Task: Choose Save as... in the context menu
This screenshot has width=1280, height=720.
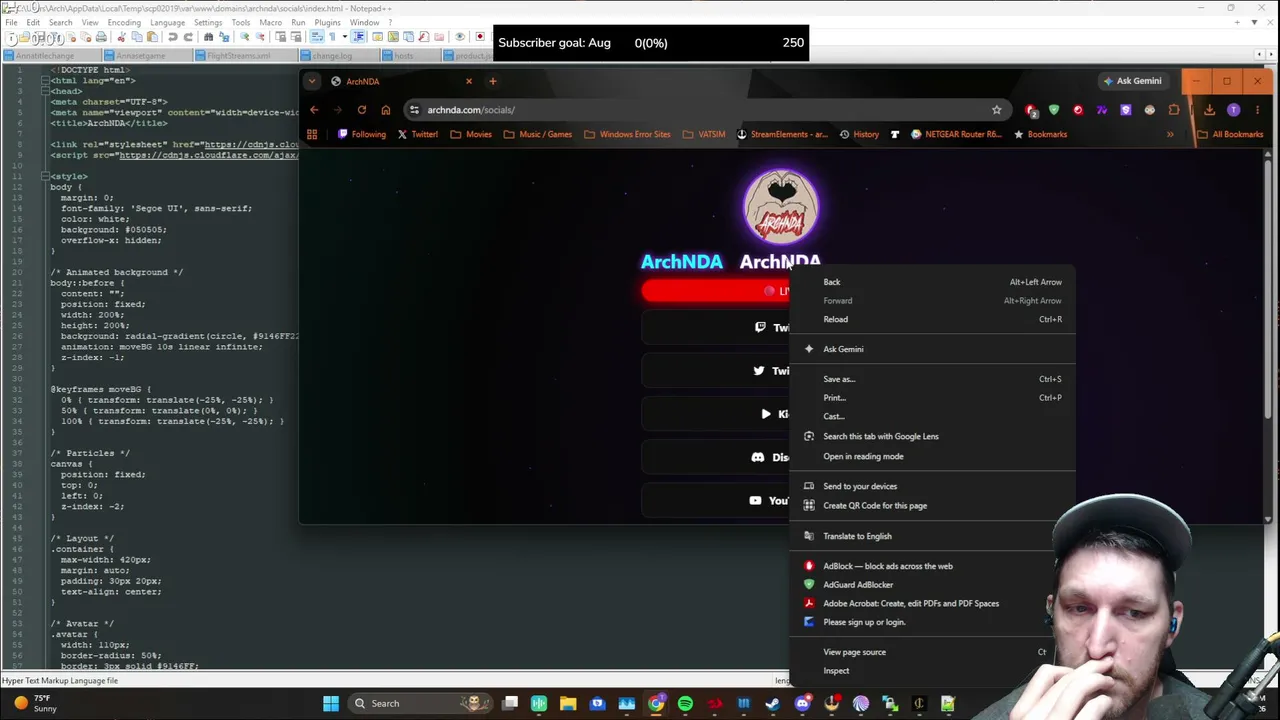Action: [932, 379]
